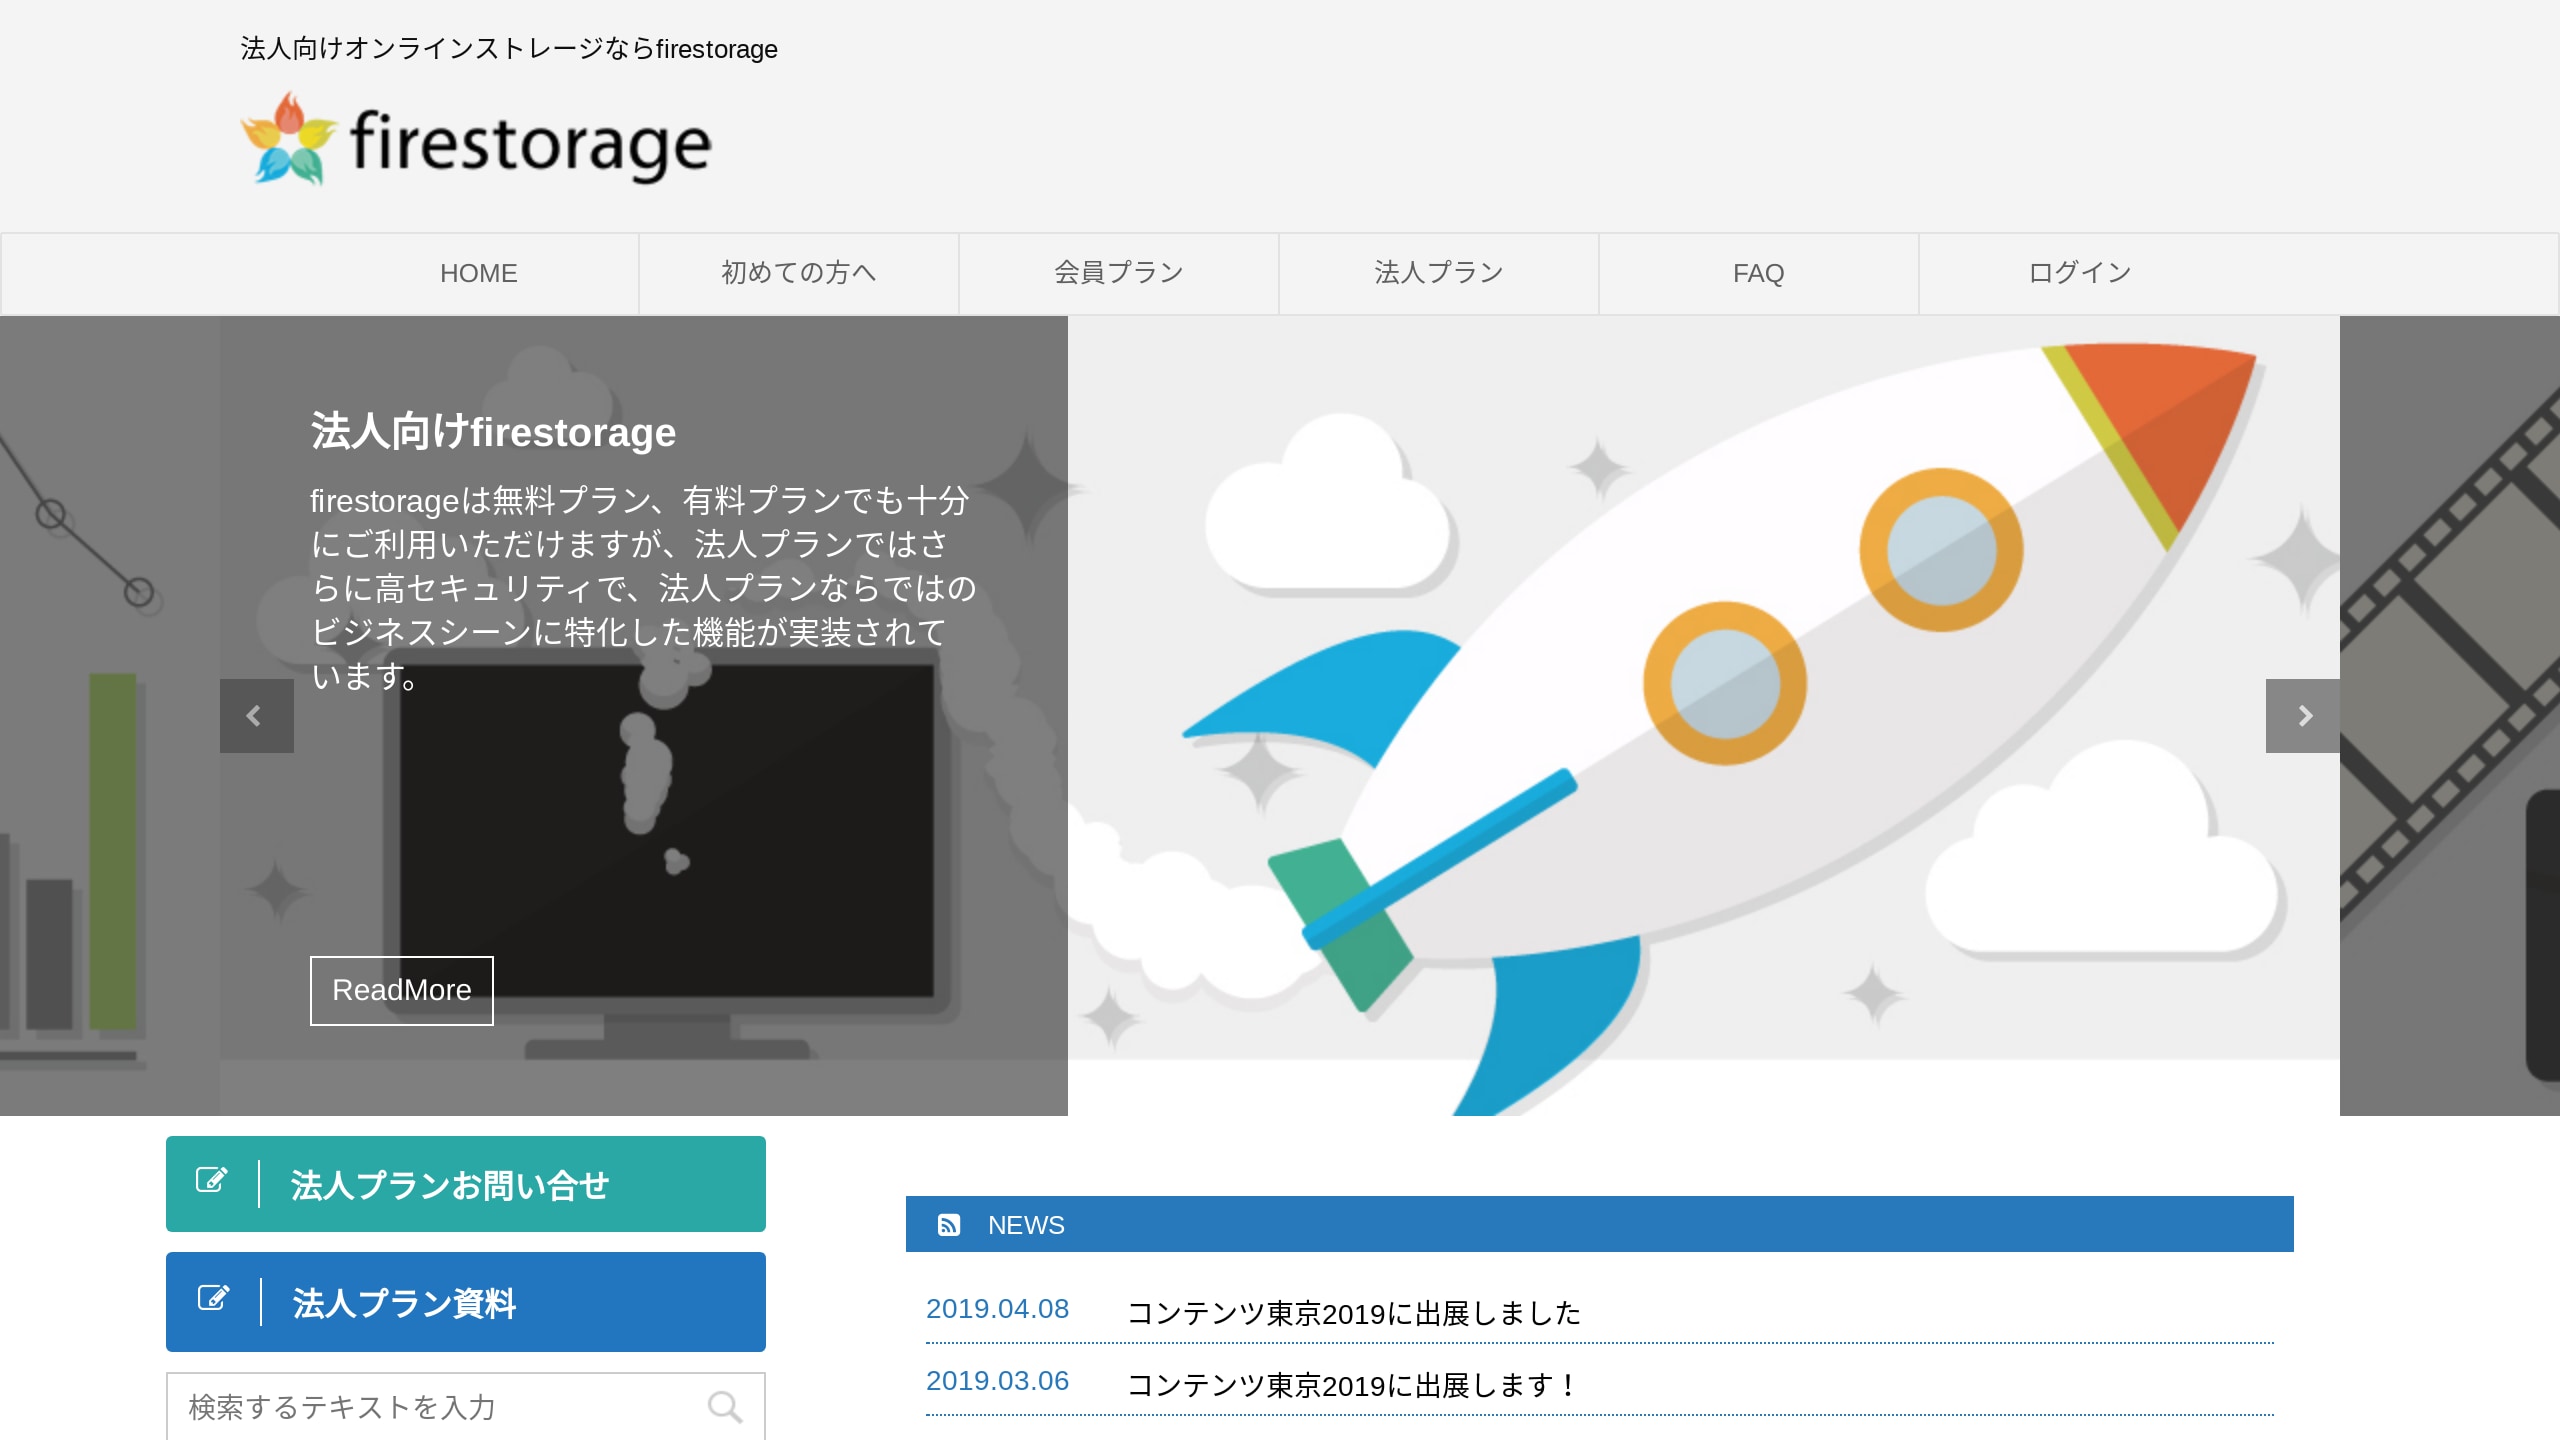The image size is (2560, 1440).
Task: Click the NEWS section header label
Action: (1026, 1225)
